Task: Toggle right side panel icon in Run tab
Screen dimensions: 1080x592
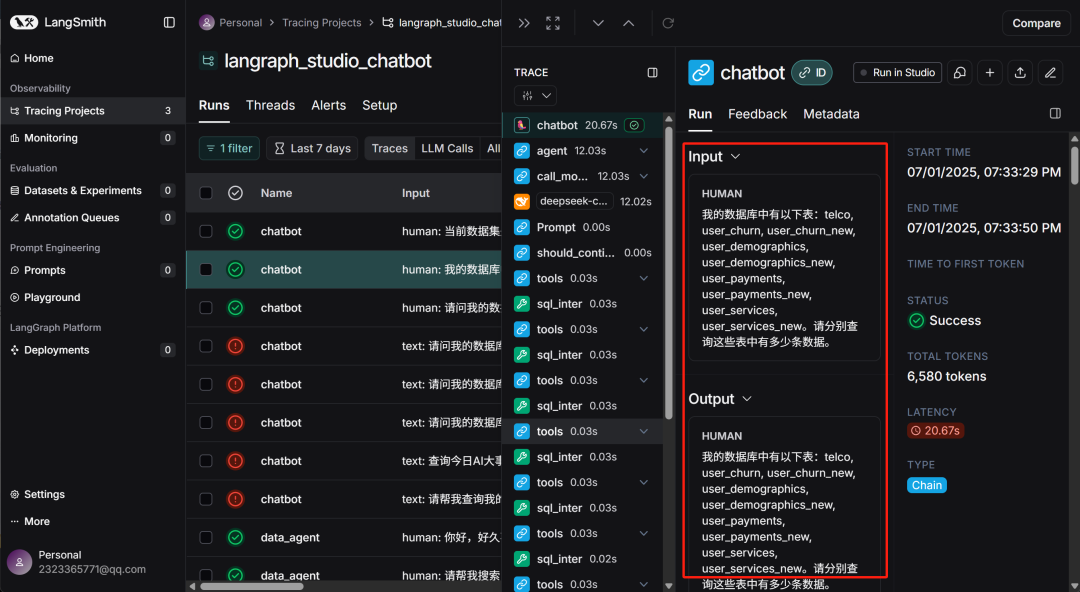Action: (x=1055, y=113)
